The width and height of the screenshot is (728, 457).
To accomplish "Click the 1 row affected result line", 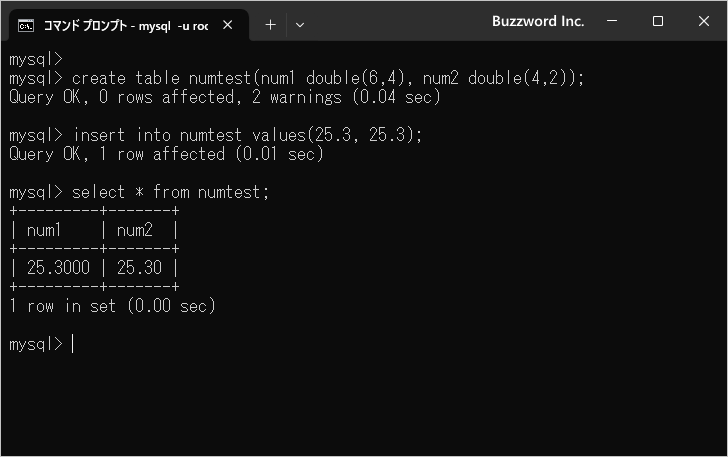I will (x=166, y=154).
